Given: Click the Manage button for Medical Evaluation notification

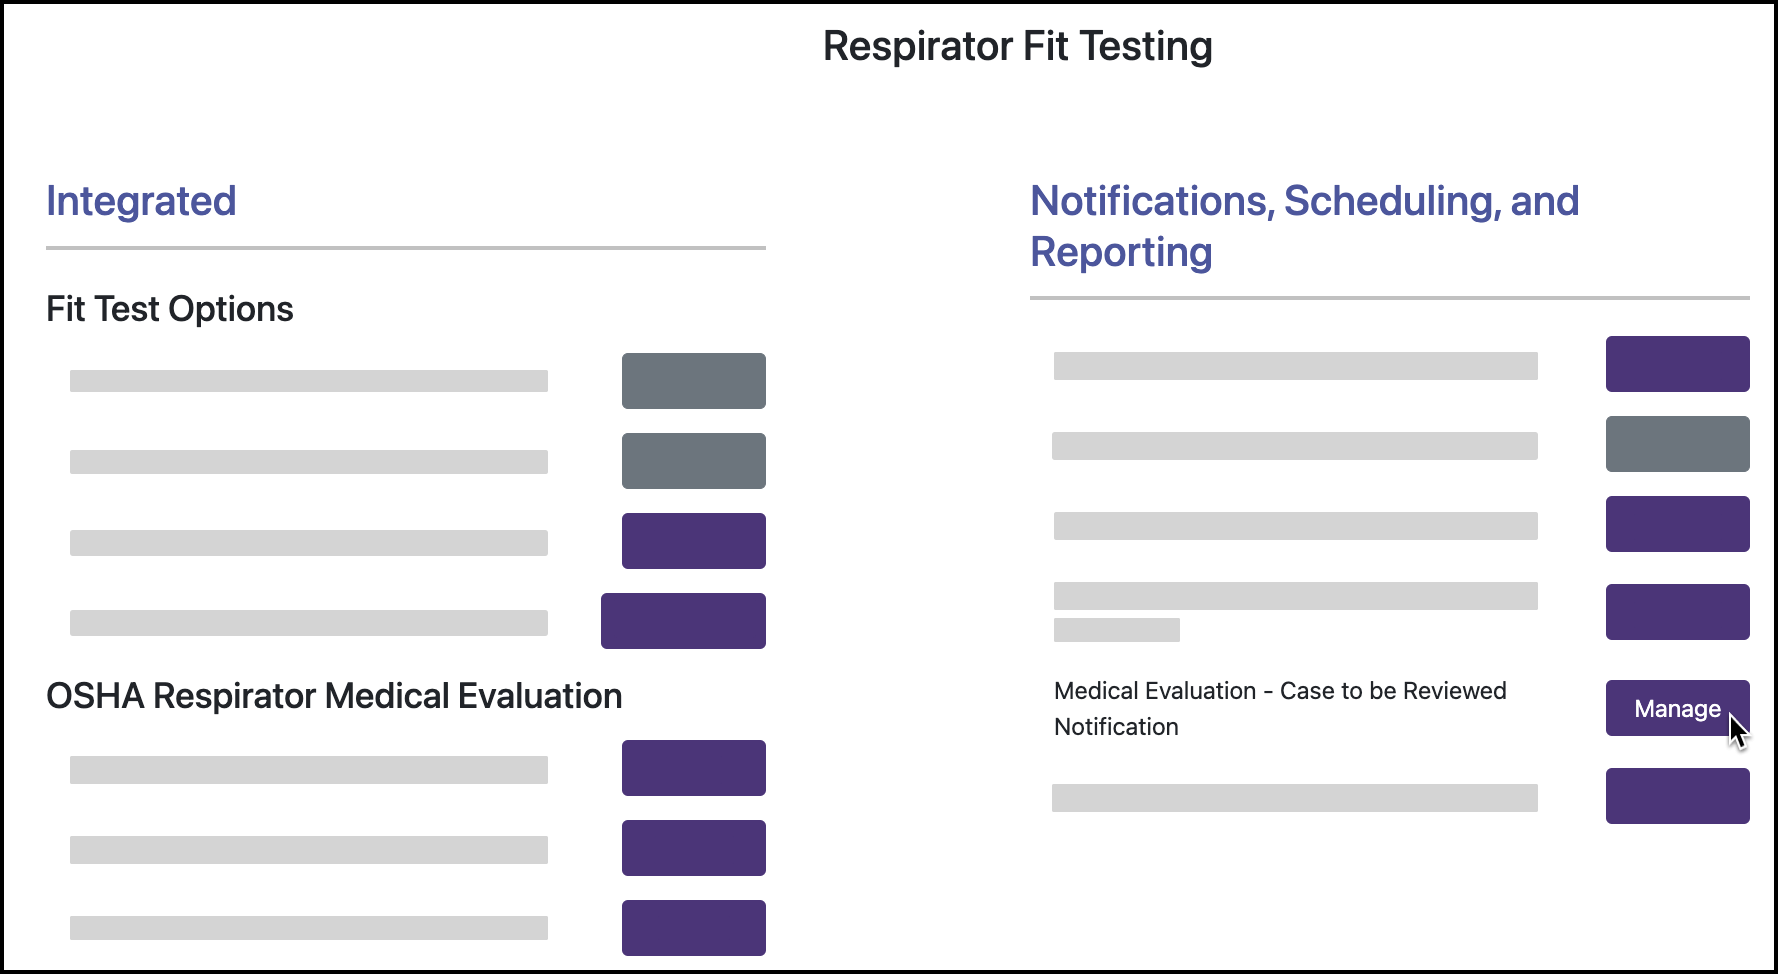Looking at the screenshot, I should [1677, 708].
